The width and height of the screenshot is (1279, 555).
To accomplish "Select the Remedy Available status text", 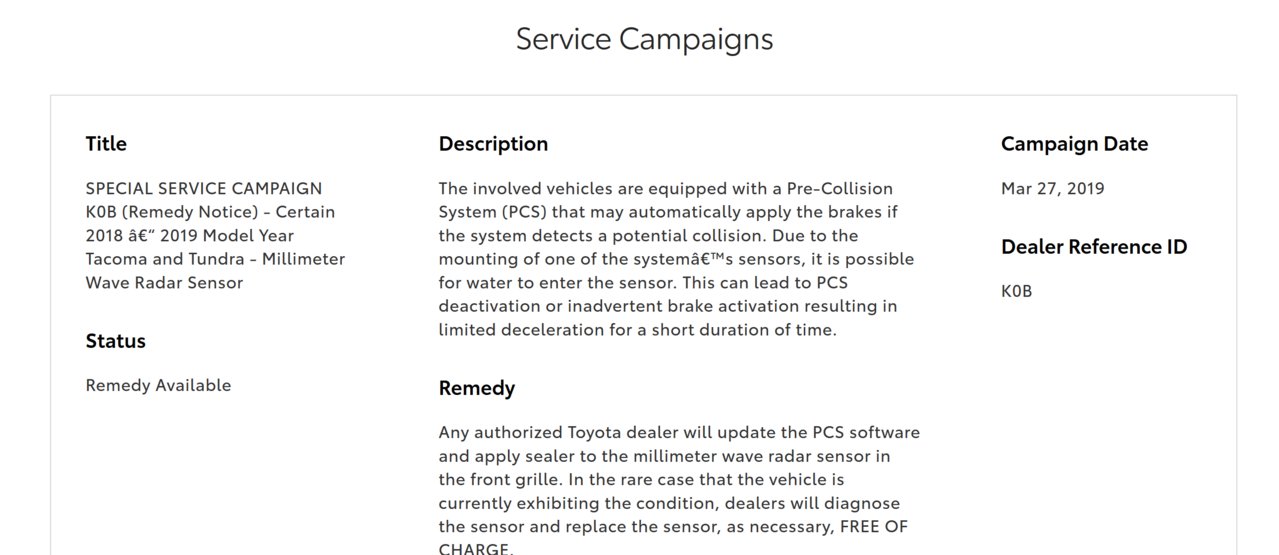I will [x=158, y=385].
